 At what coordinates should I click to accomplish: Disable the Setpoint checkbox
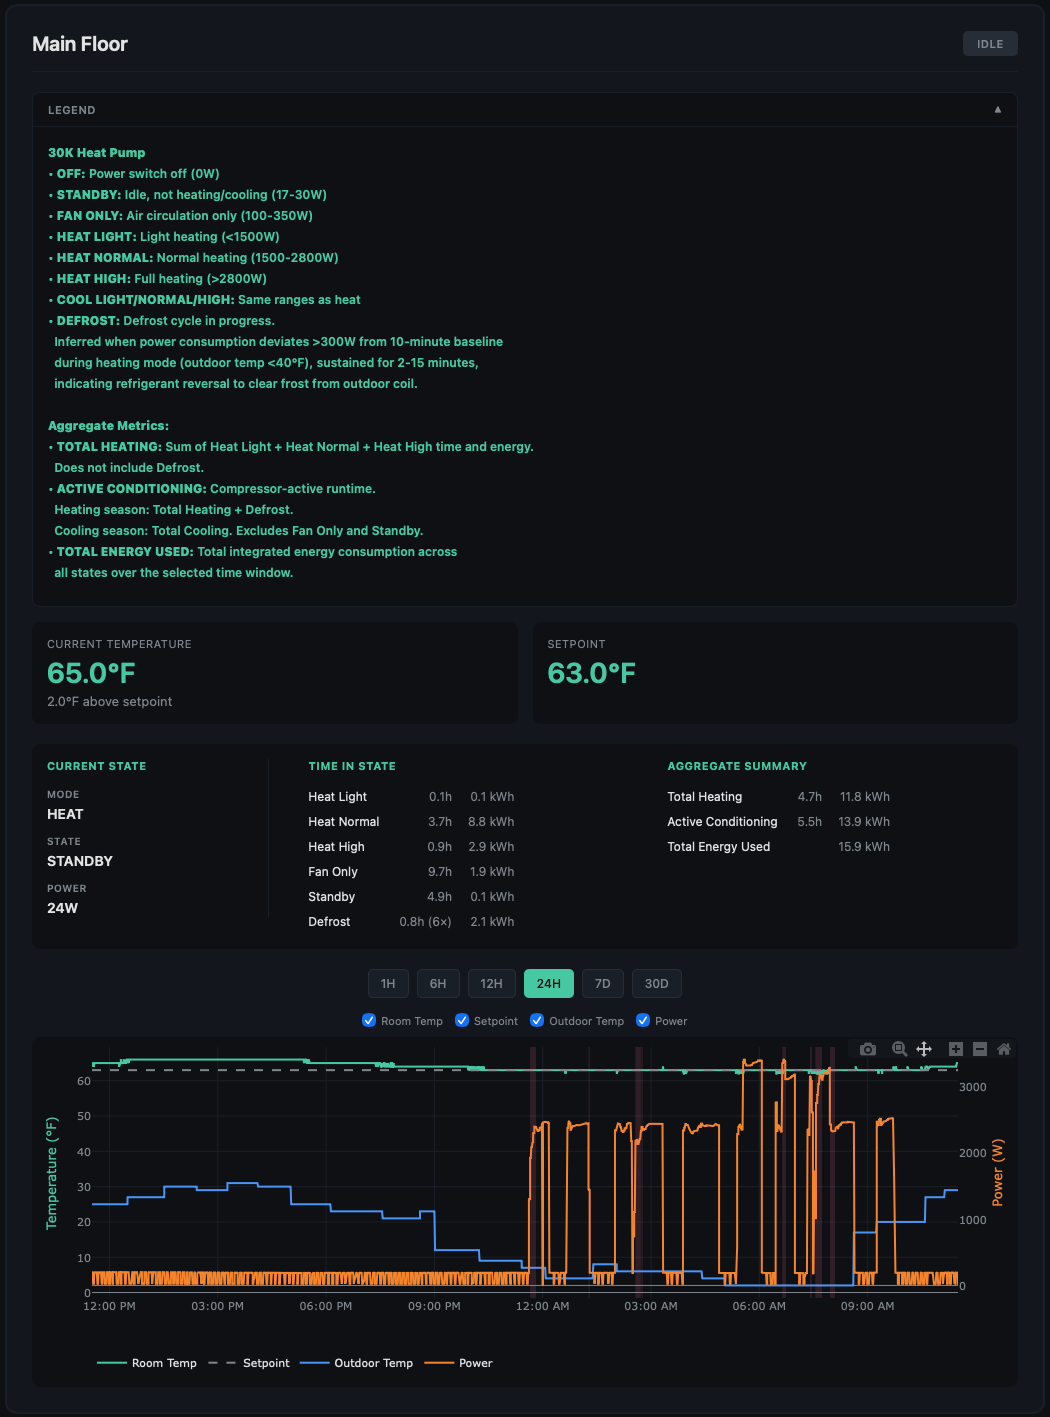(x=462, y=1020)
